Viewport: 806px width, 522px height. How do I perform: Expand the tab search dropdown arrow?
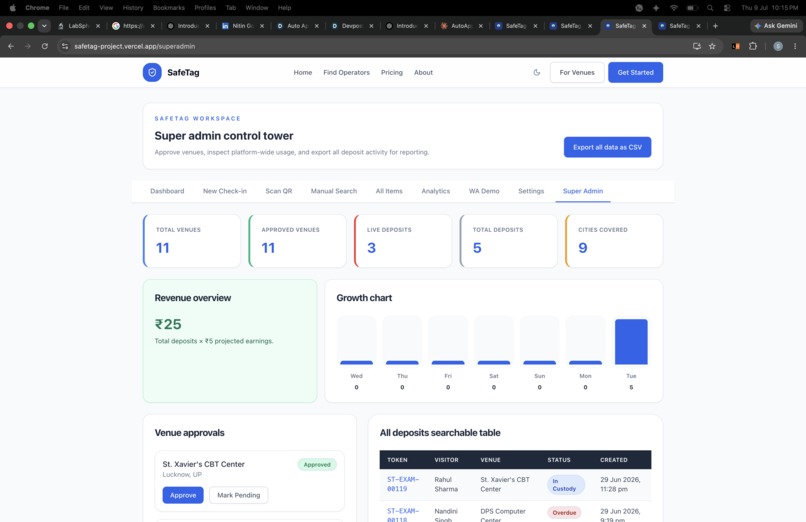tap(44, 26)
